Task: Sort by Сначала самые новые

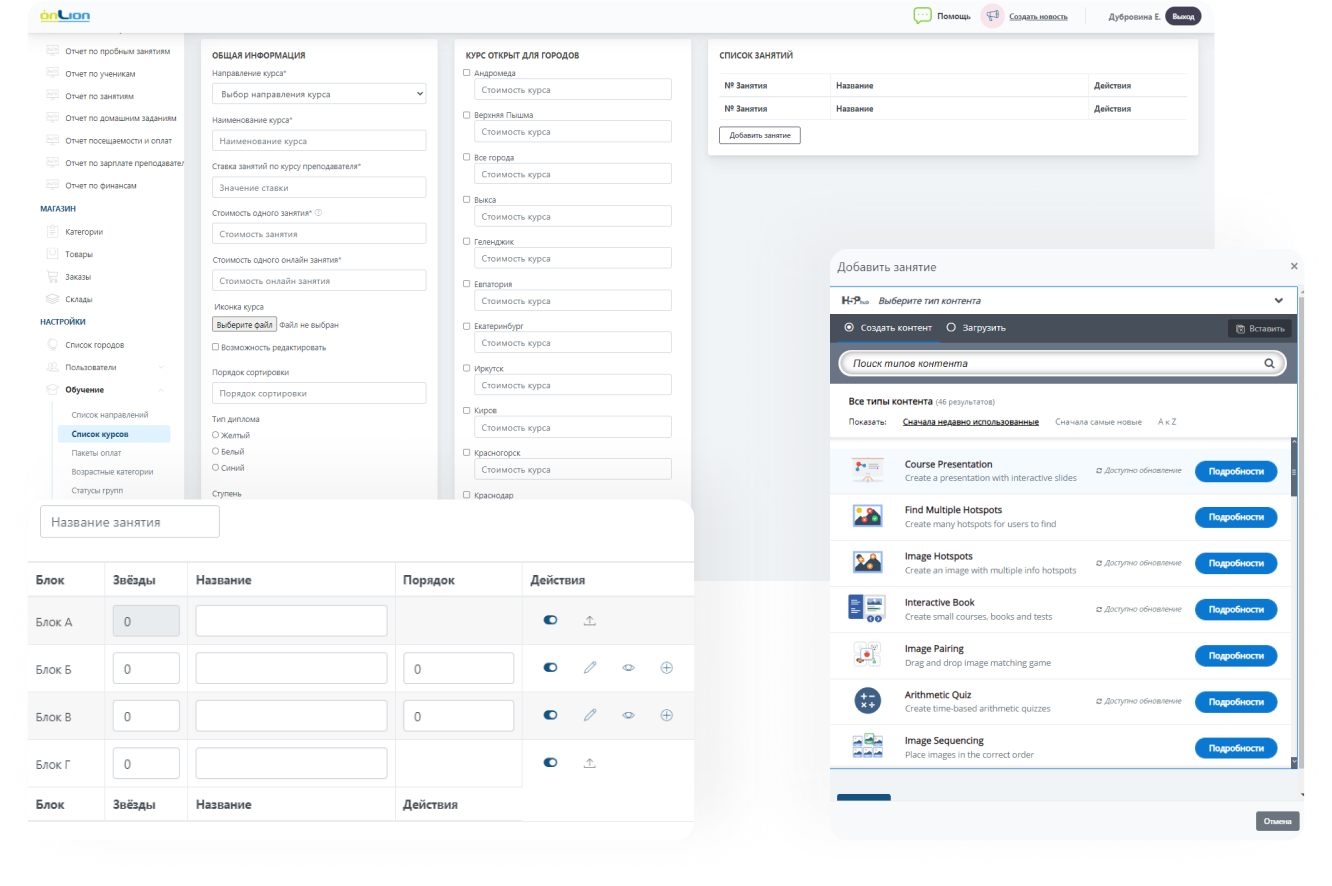Action: [x=1098, y=422]
